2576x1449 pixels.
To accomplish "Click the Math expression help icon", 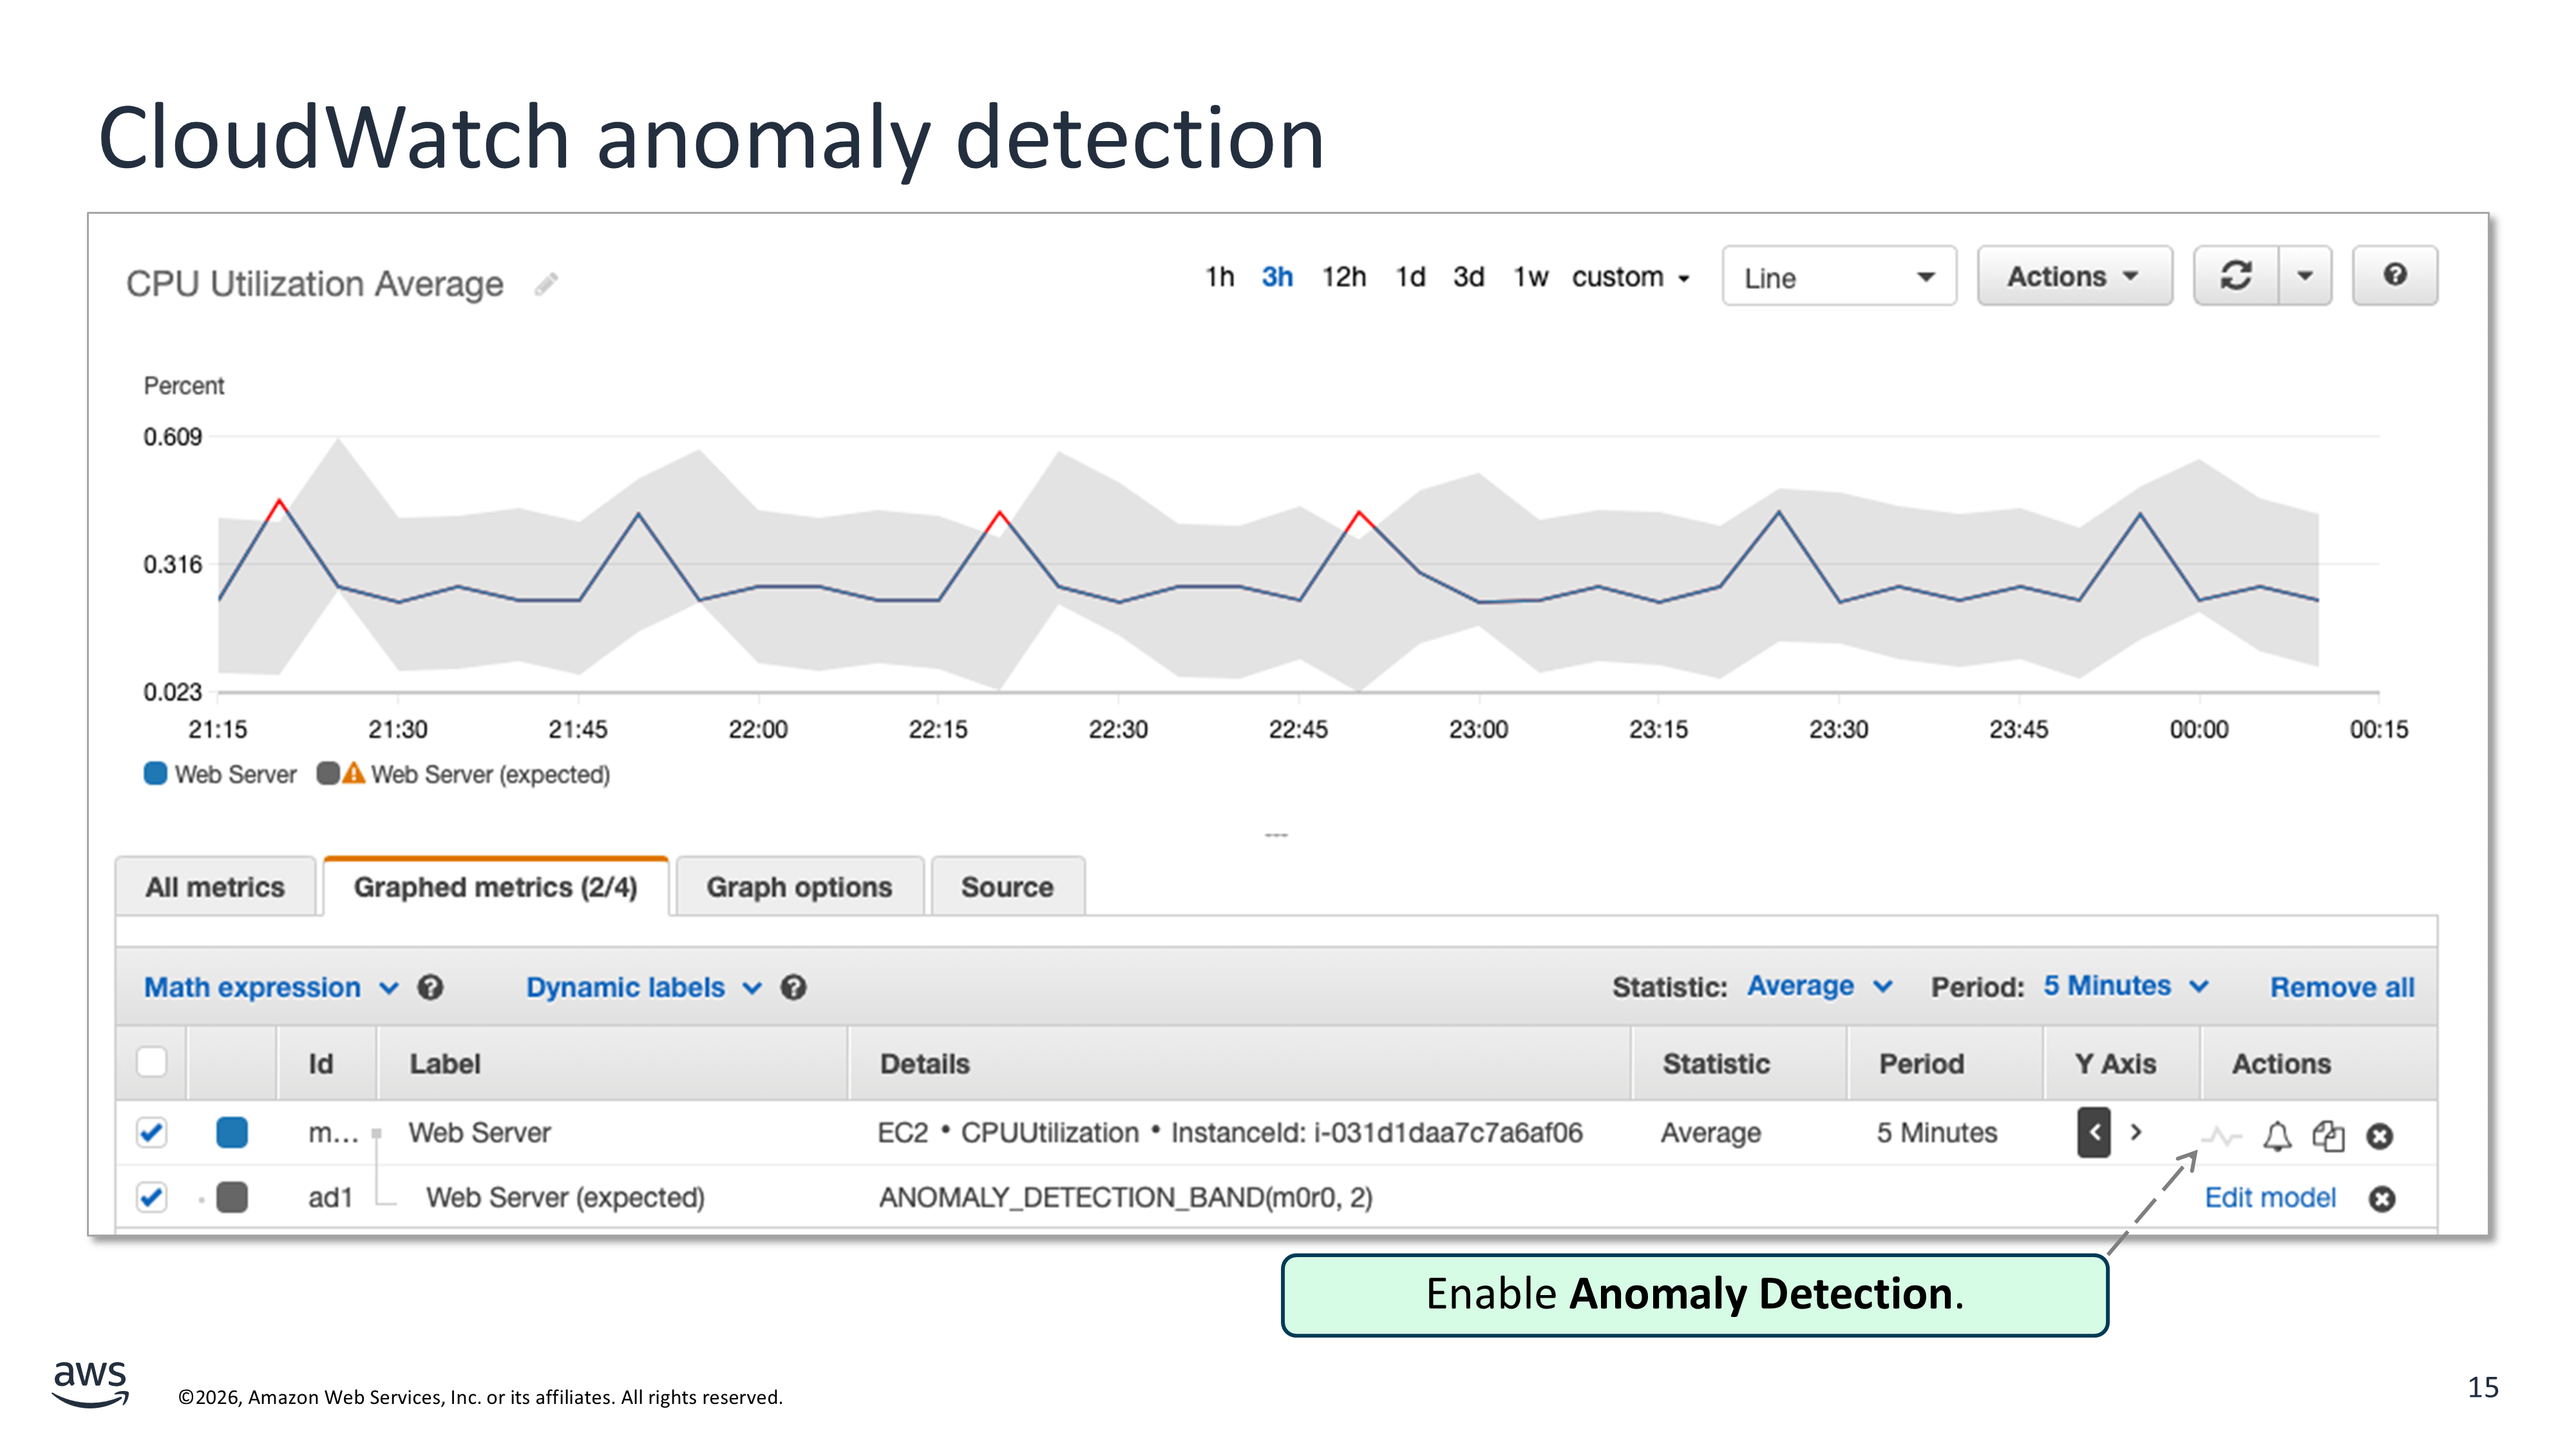I will point(431,988).
